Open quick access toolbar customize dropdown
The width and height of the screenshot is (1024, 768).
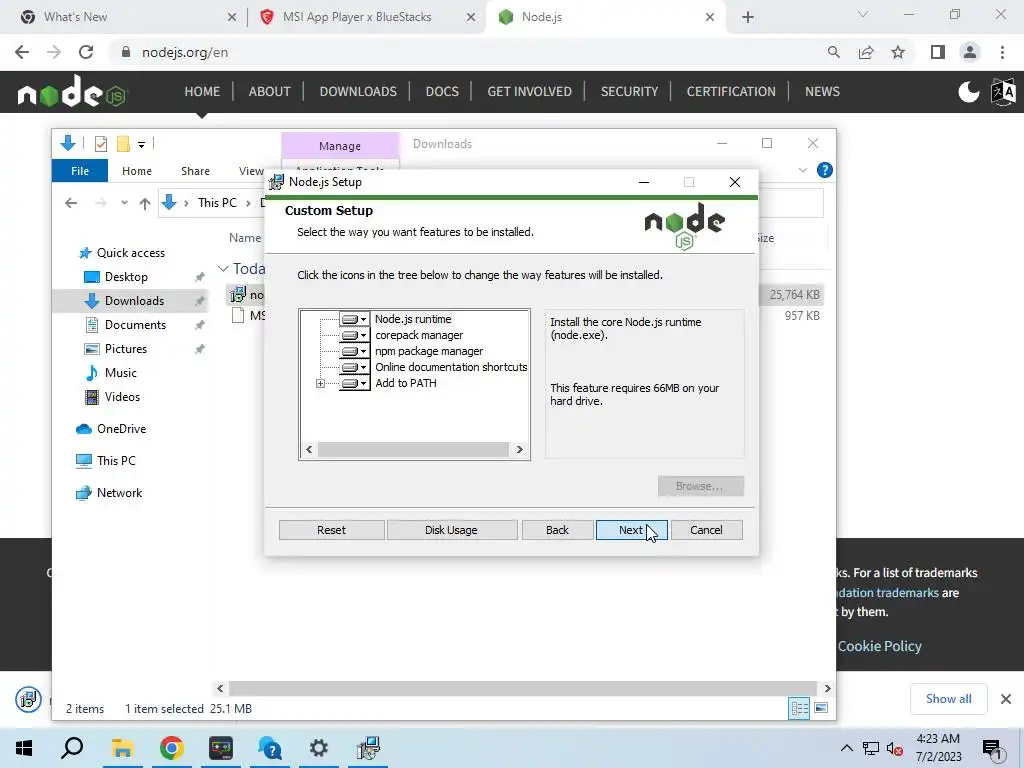141,144
